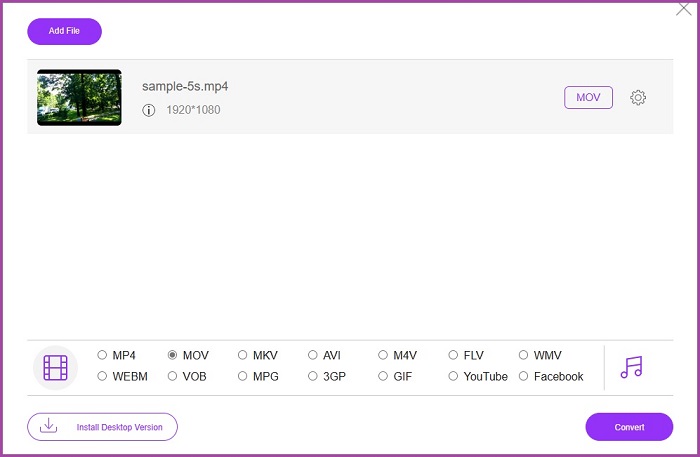700x457 pixels.
Task: Open settings gear for sample-5s.mp4
Action: pos(638,97)
